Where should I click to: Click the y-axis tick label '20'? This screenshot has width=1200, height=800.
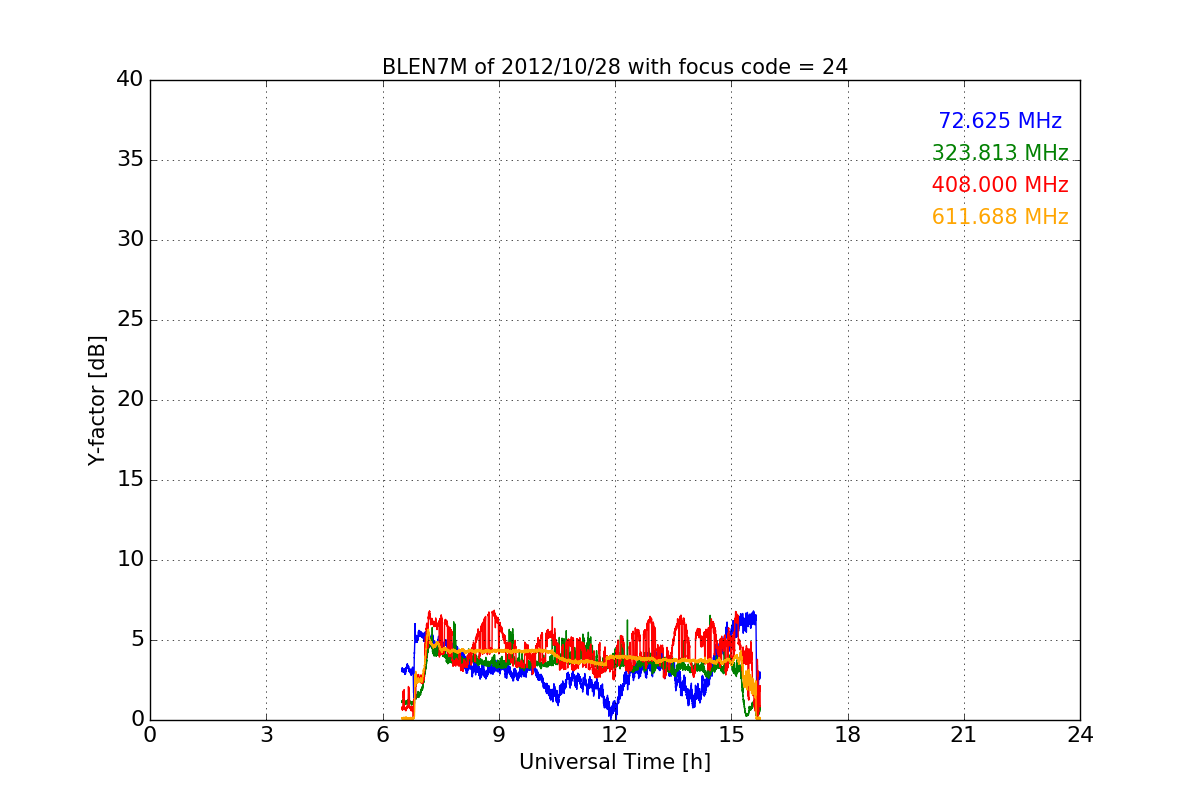tap(130, 400)
